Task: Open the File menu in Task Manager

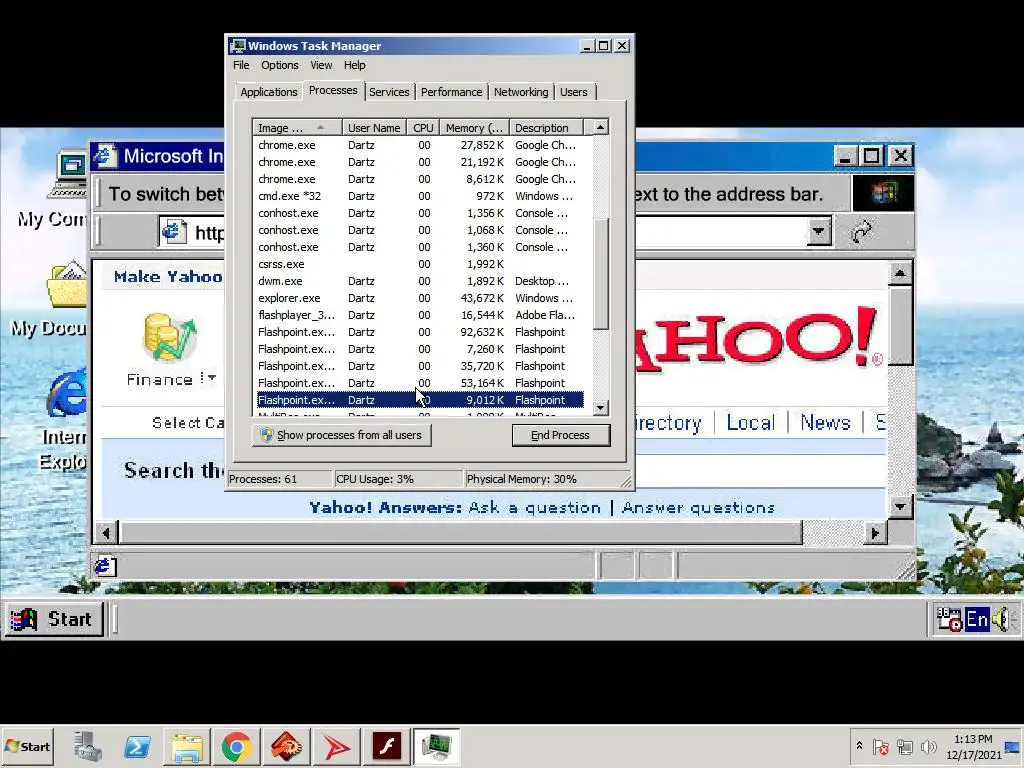Action: point(241,65)
